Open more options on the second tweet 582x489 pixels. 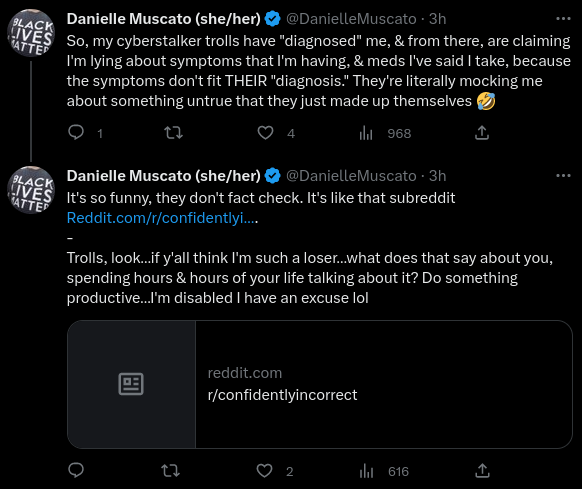[563, 176]
